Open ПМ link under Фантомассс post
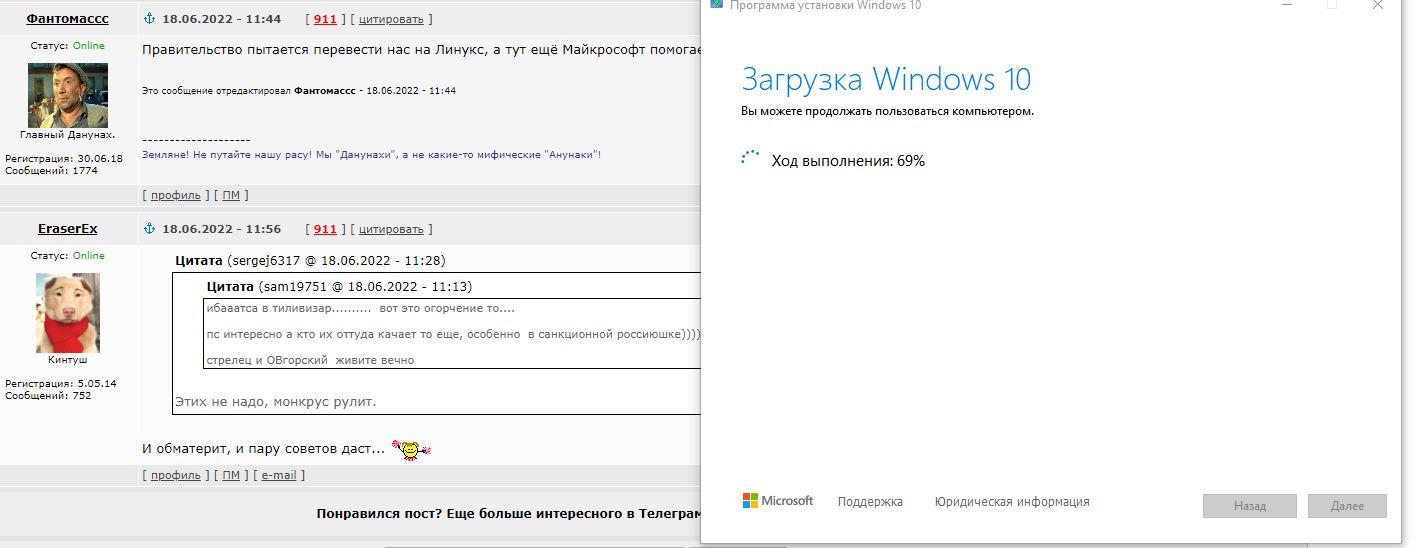 (231, 195)
